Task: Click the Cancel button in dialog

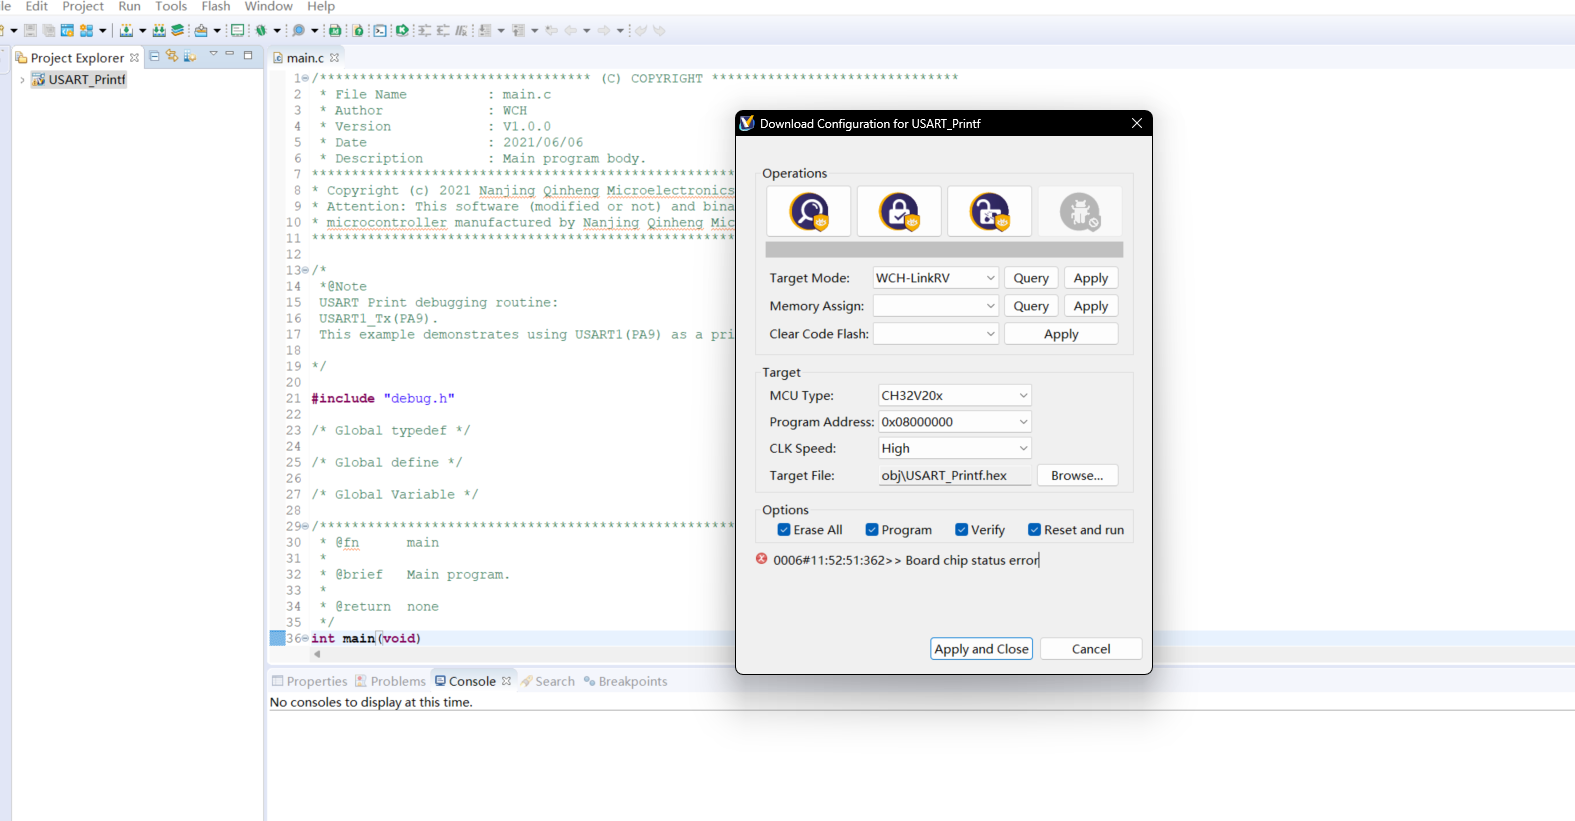Action: [x=1091, y=649]
